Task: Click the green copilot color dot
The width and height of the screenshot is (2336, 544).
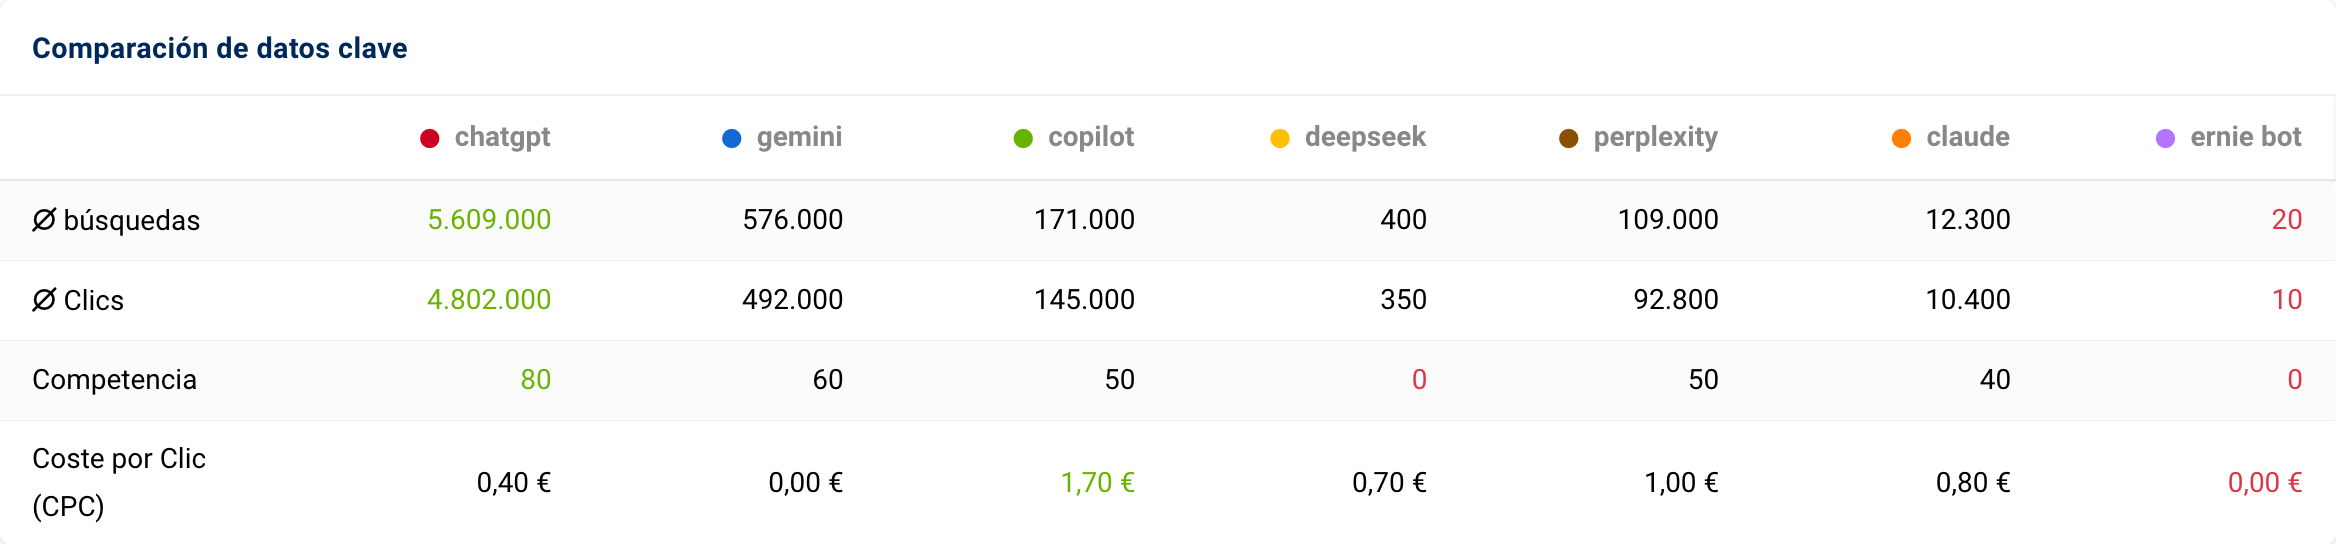Action: [1023, 138]
